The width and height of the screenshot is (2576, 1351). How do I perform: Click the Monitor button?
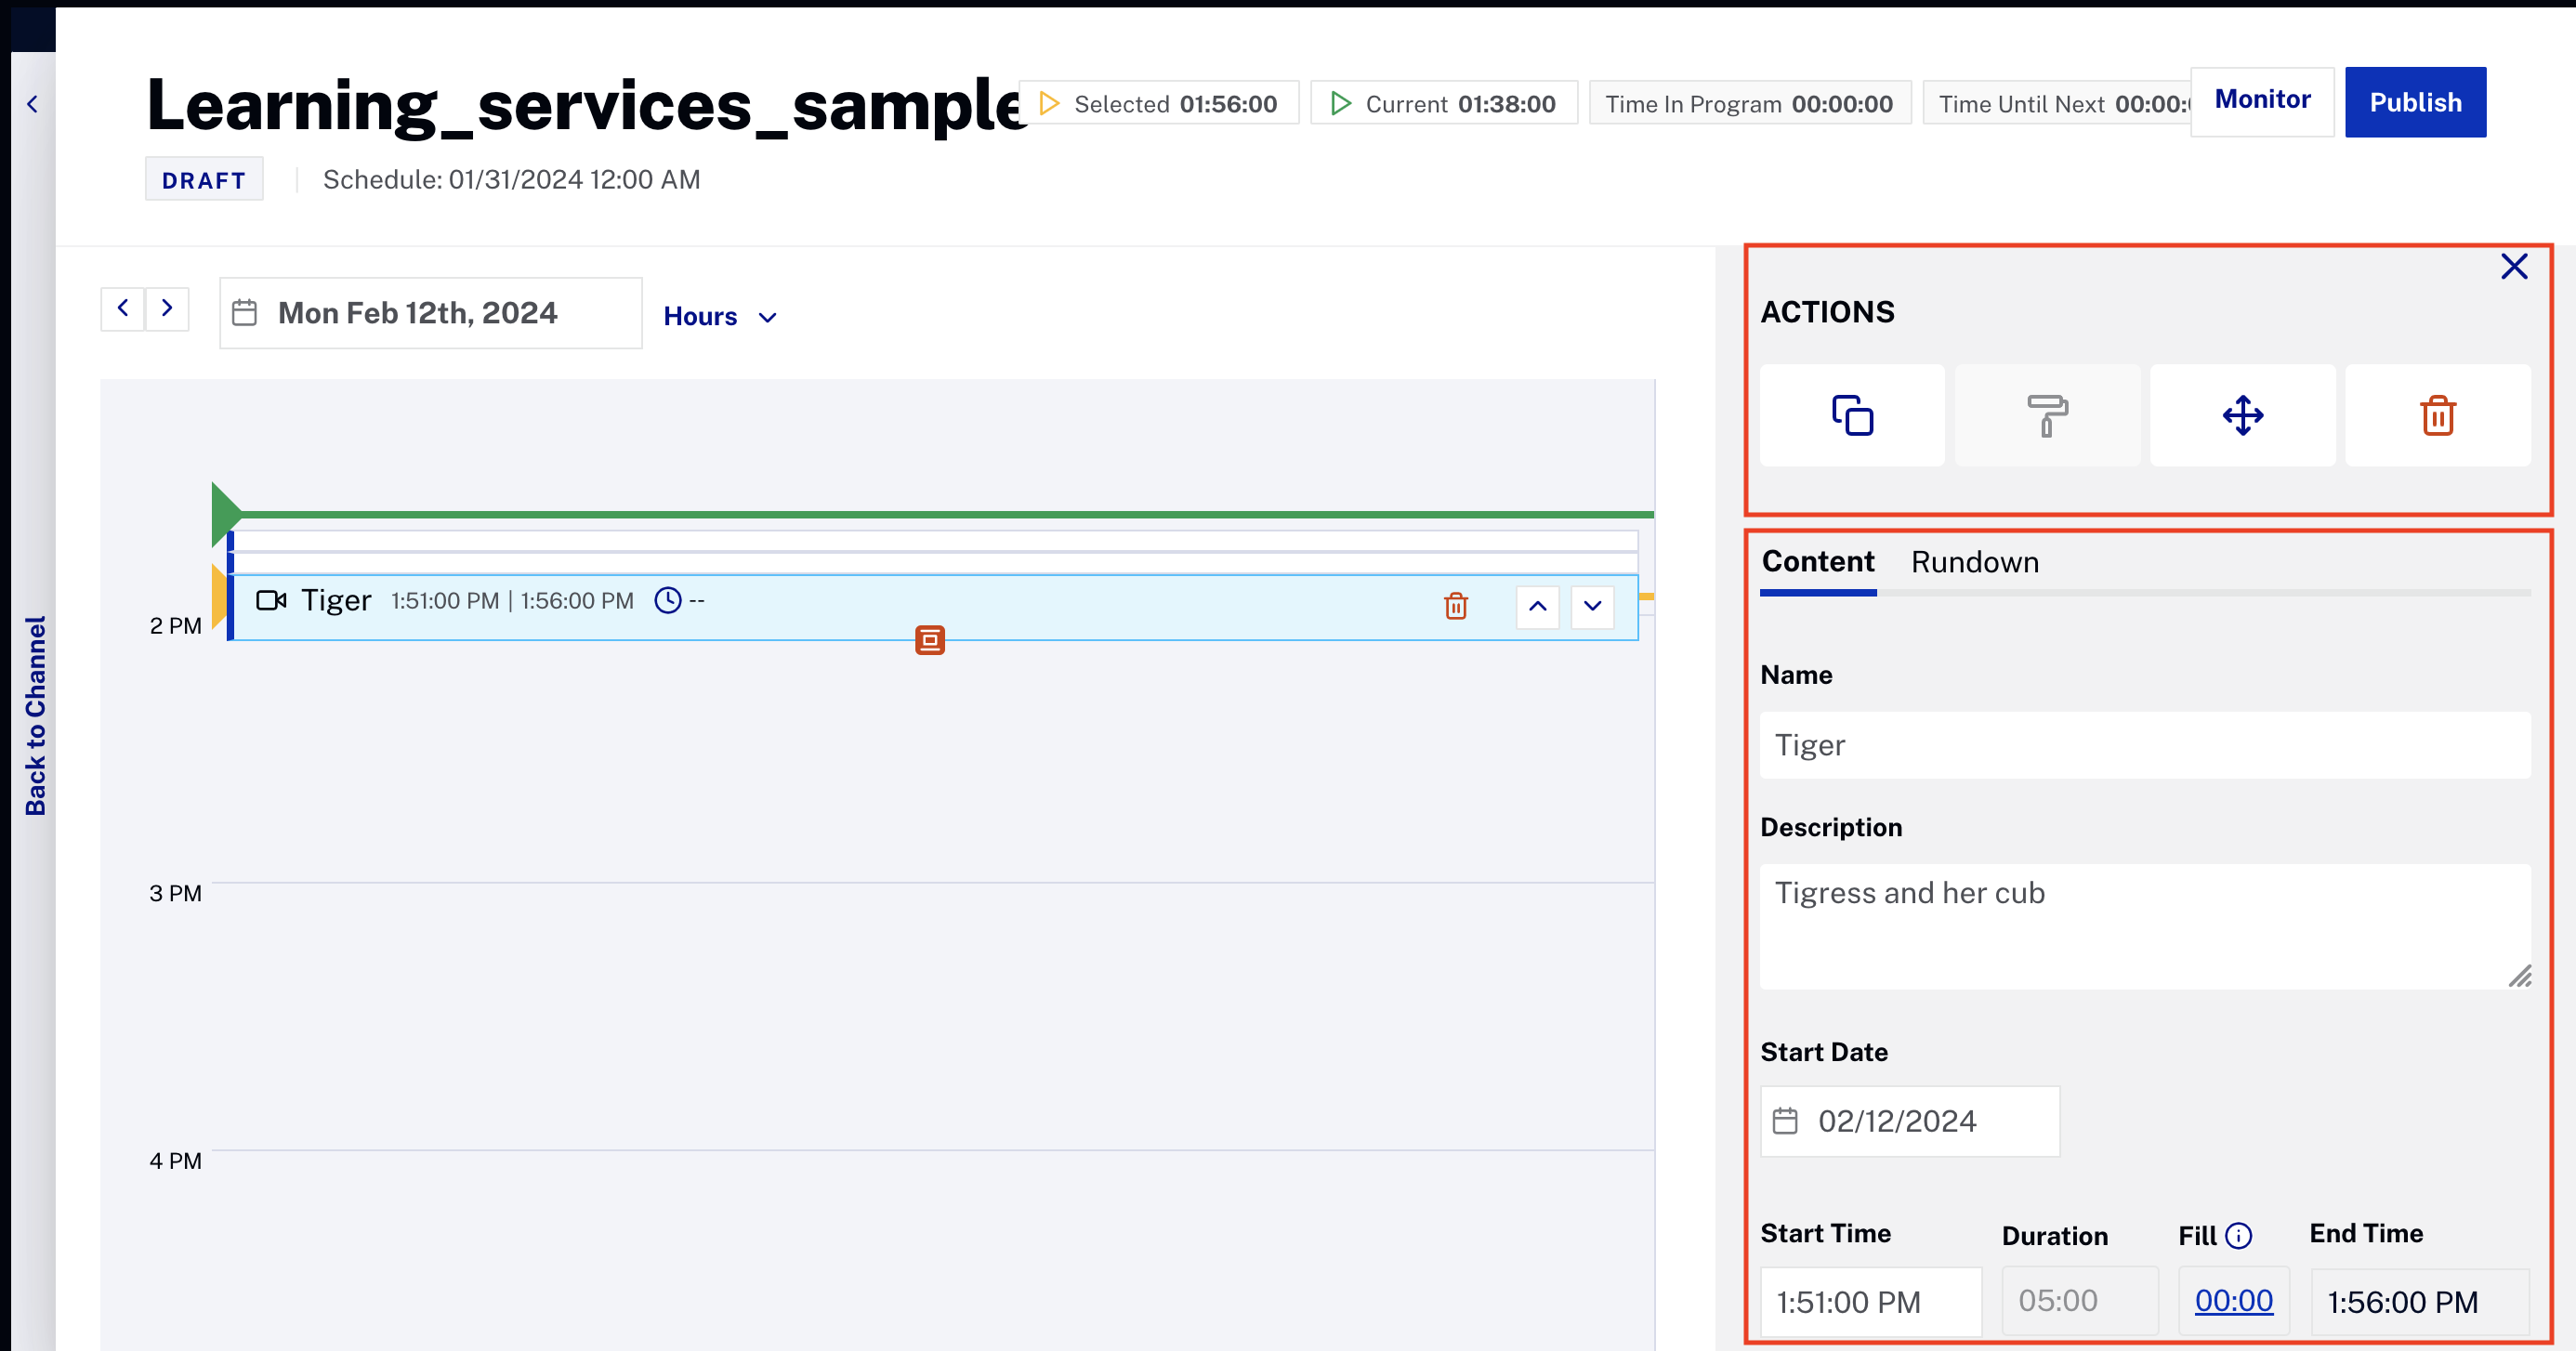click(2261, 100)
